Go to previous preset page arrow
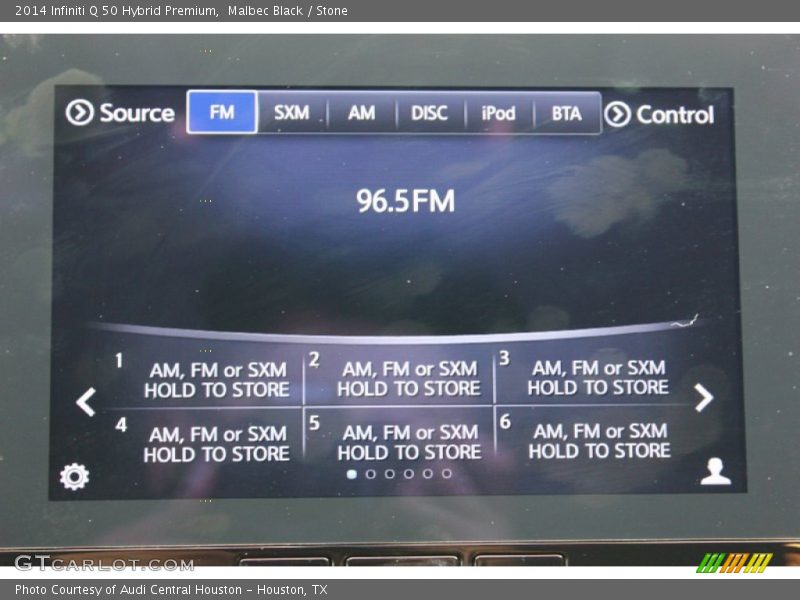Viewport: 800px width, 600px height. point(86,402)
